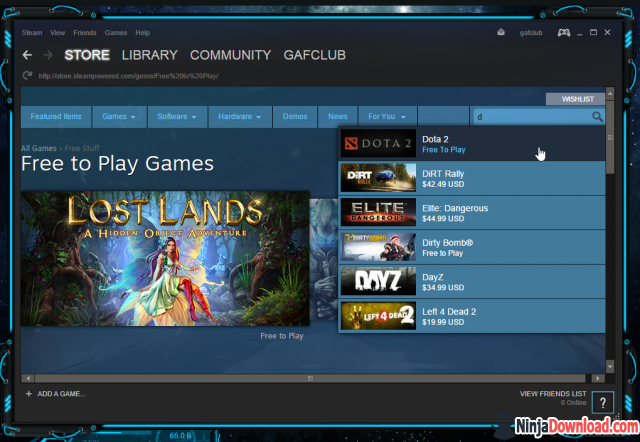Select the Left 4 Dead 2 title

coord(449,312)
